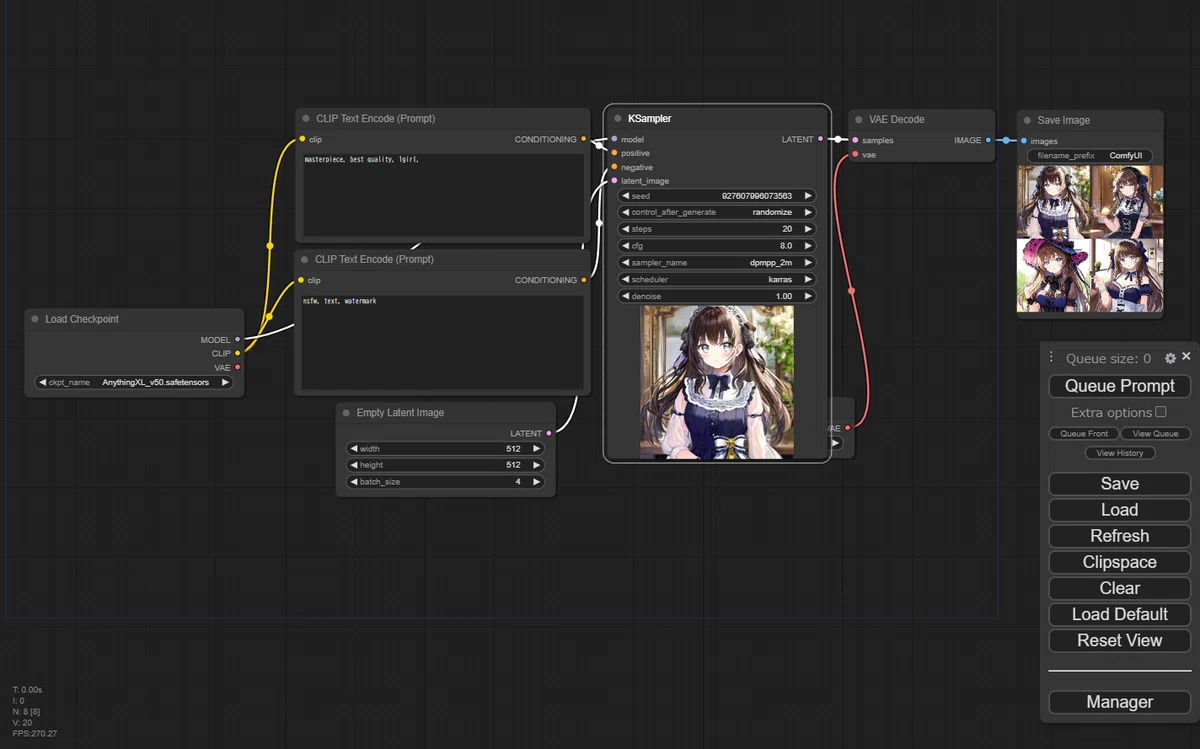Open the sampler_name dpmpp_2m selector

(x=717, y=263)
